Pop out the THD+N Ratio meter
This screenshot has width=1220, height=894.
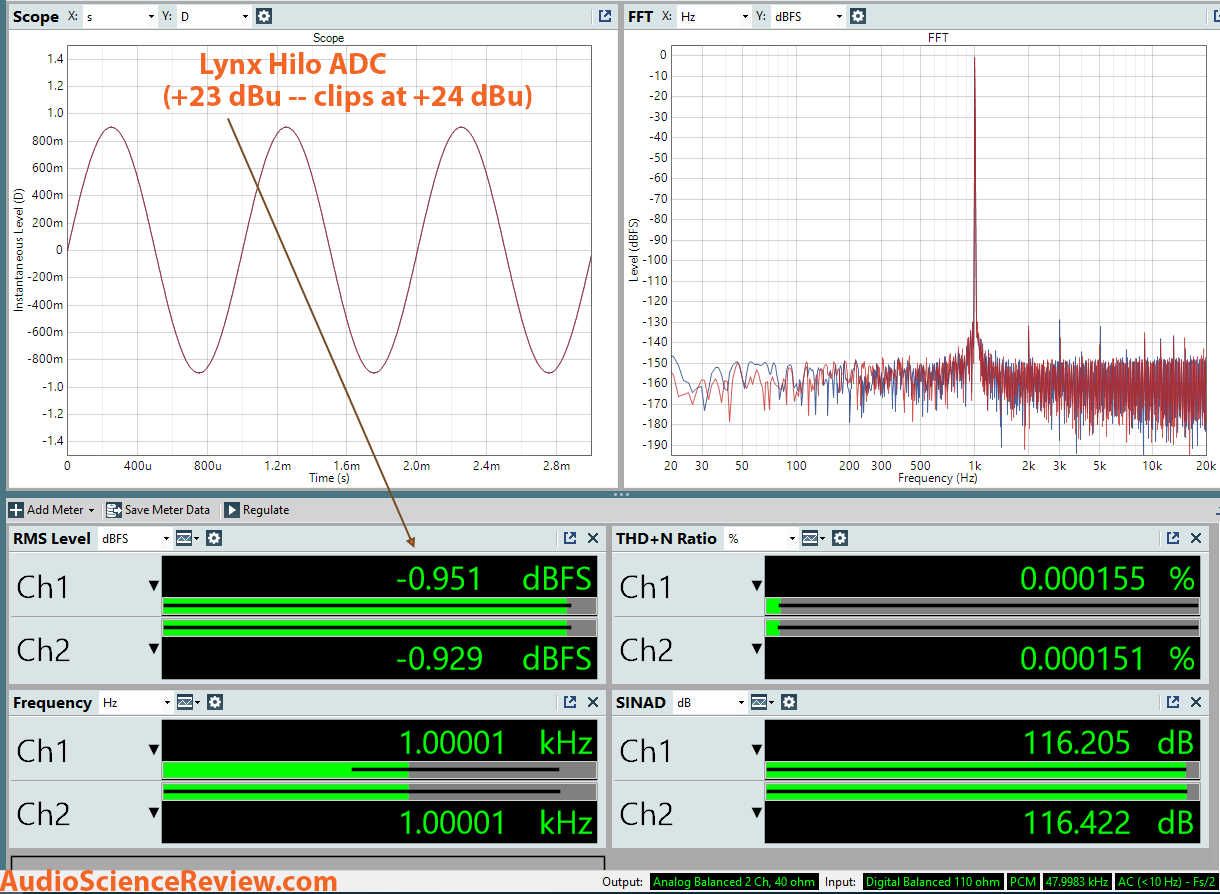pos(1173,538)
